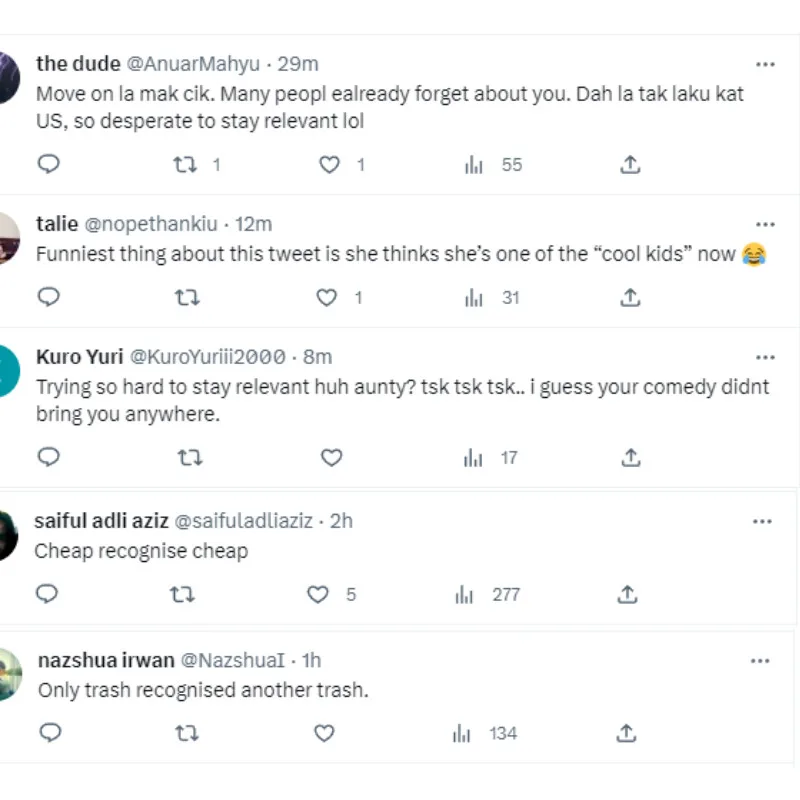Share nazshua irwan's tweet
800x800 pixels.
pos(626,733)
